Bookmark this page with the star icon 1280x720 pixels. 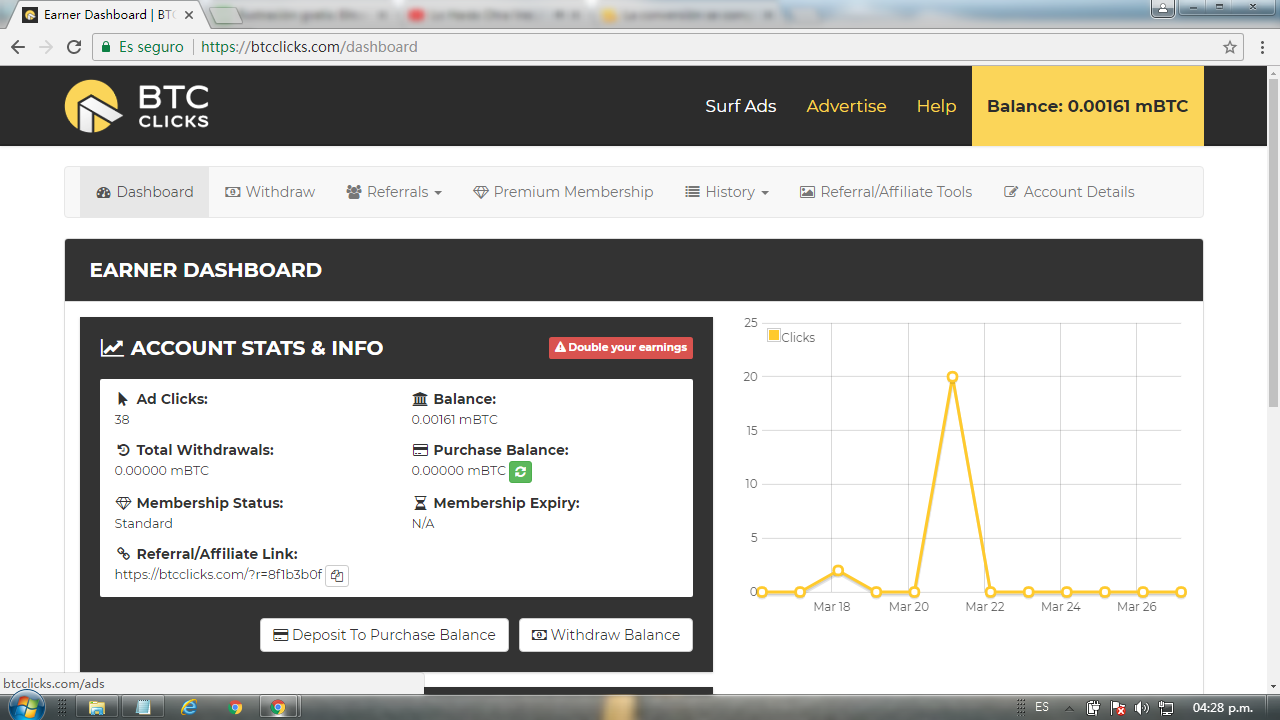[x=1230, y=47]
